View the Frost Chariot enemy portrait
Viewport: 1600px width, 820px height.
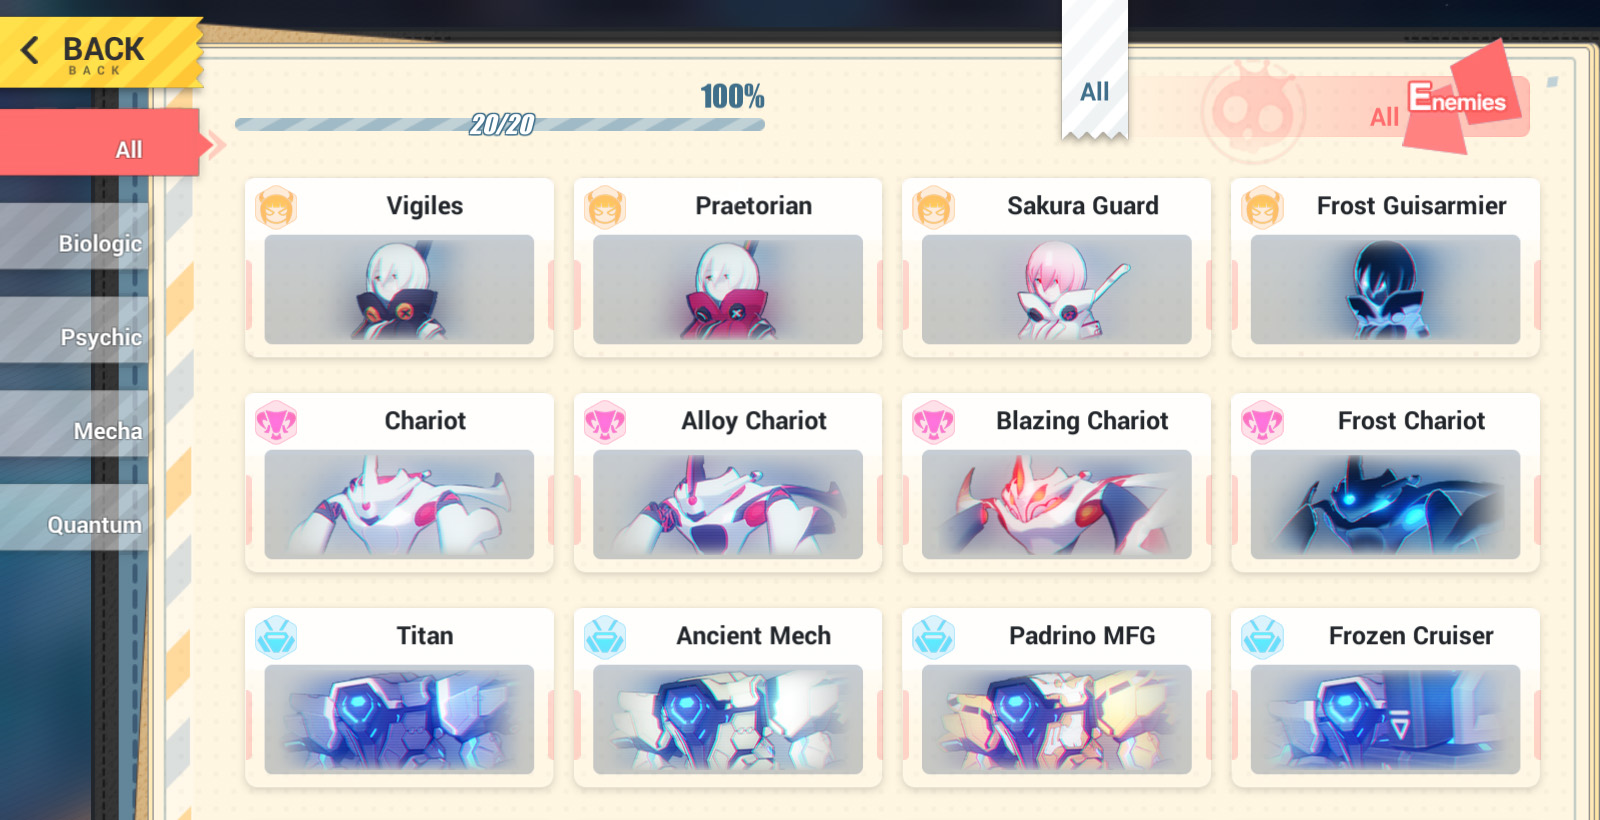(x=1385, y=505)
